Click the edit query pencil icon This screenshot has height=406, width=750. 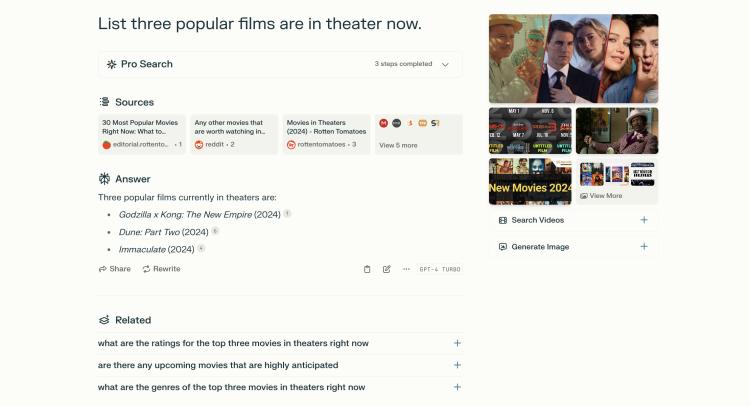click(386, 269)
